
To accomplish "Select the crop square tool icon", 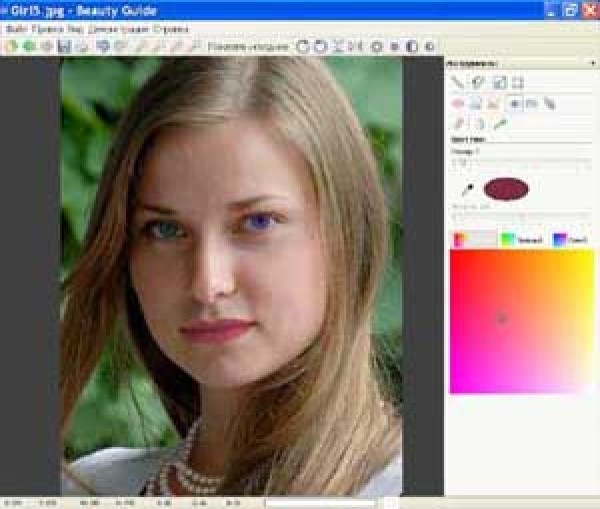I will (x=517, y=82).
